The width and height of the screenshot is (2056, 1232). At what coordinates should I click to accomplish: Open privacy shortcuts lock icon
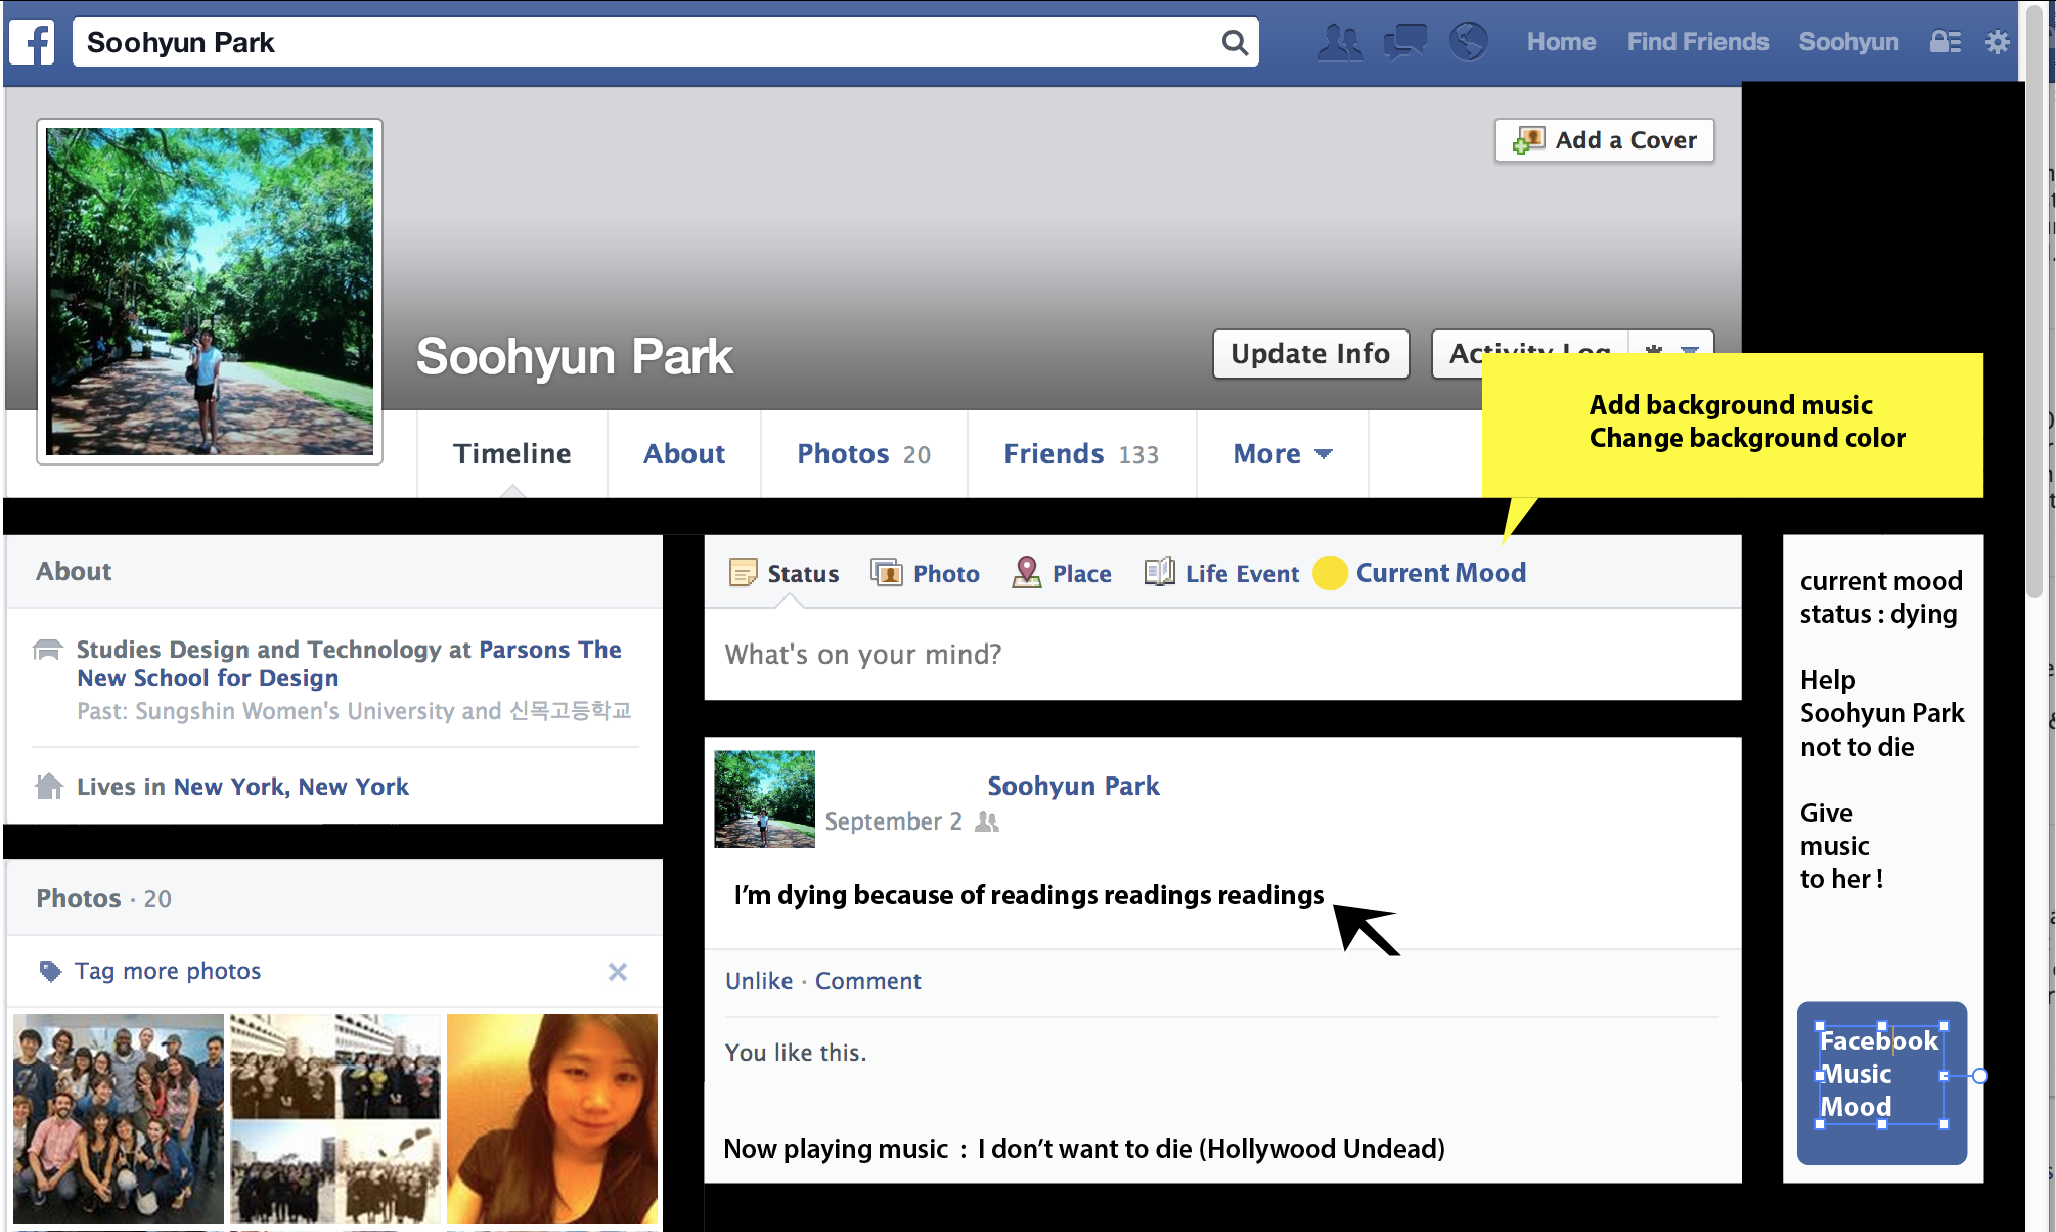(x=1944, y=42)
